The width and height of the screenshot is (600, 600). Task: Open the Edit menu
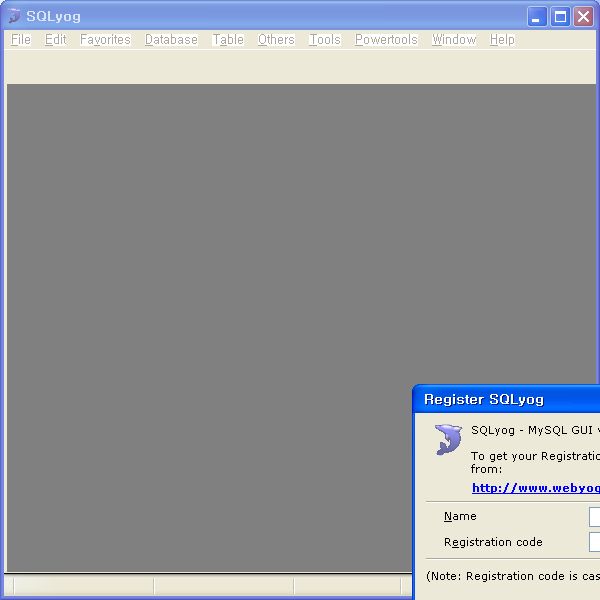56,40
